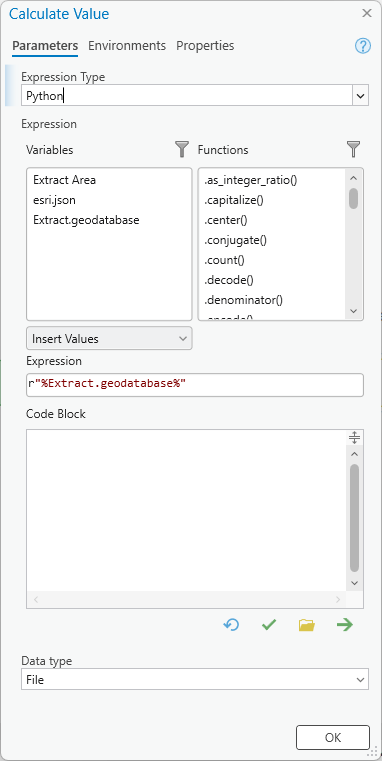The width and height of the screenshot is (382, 761).
Task: Filter the Variables list
Action: click(182, 149)
